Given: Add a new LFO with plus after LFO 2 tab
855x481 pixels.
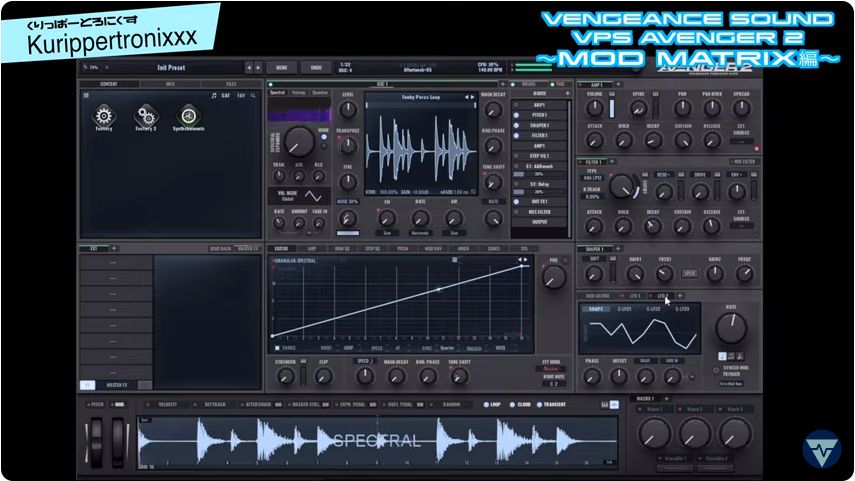Looking at the screenshot, I should (x=679, y=296).
